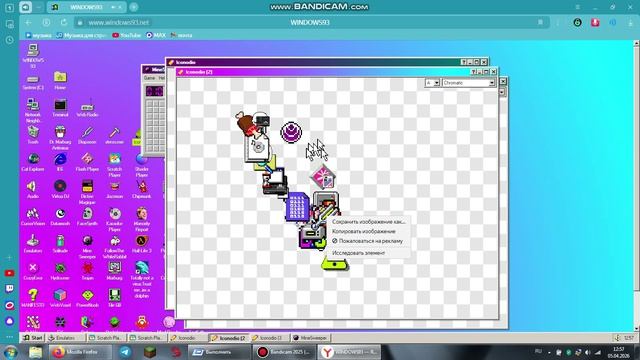Image resolution: width=640 pixels, height=360 pixels.
Task: Open Mozilla Firefox from the Windows taskbar
Action: coord(80,352)
